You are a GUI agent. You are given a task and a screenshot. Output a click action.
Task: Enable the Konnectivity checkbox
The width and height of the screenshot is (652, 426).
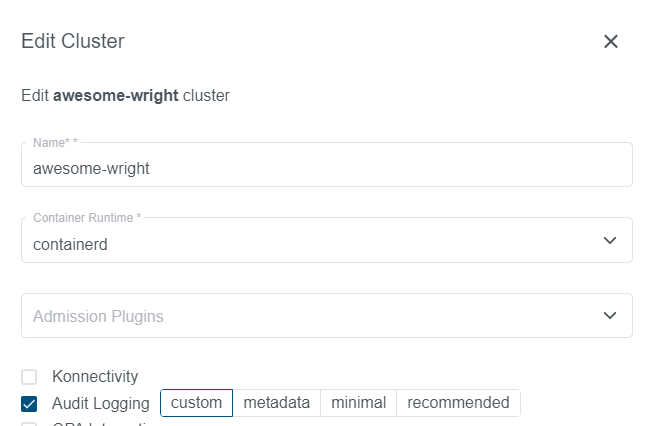point(29,377)
